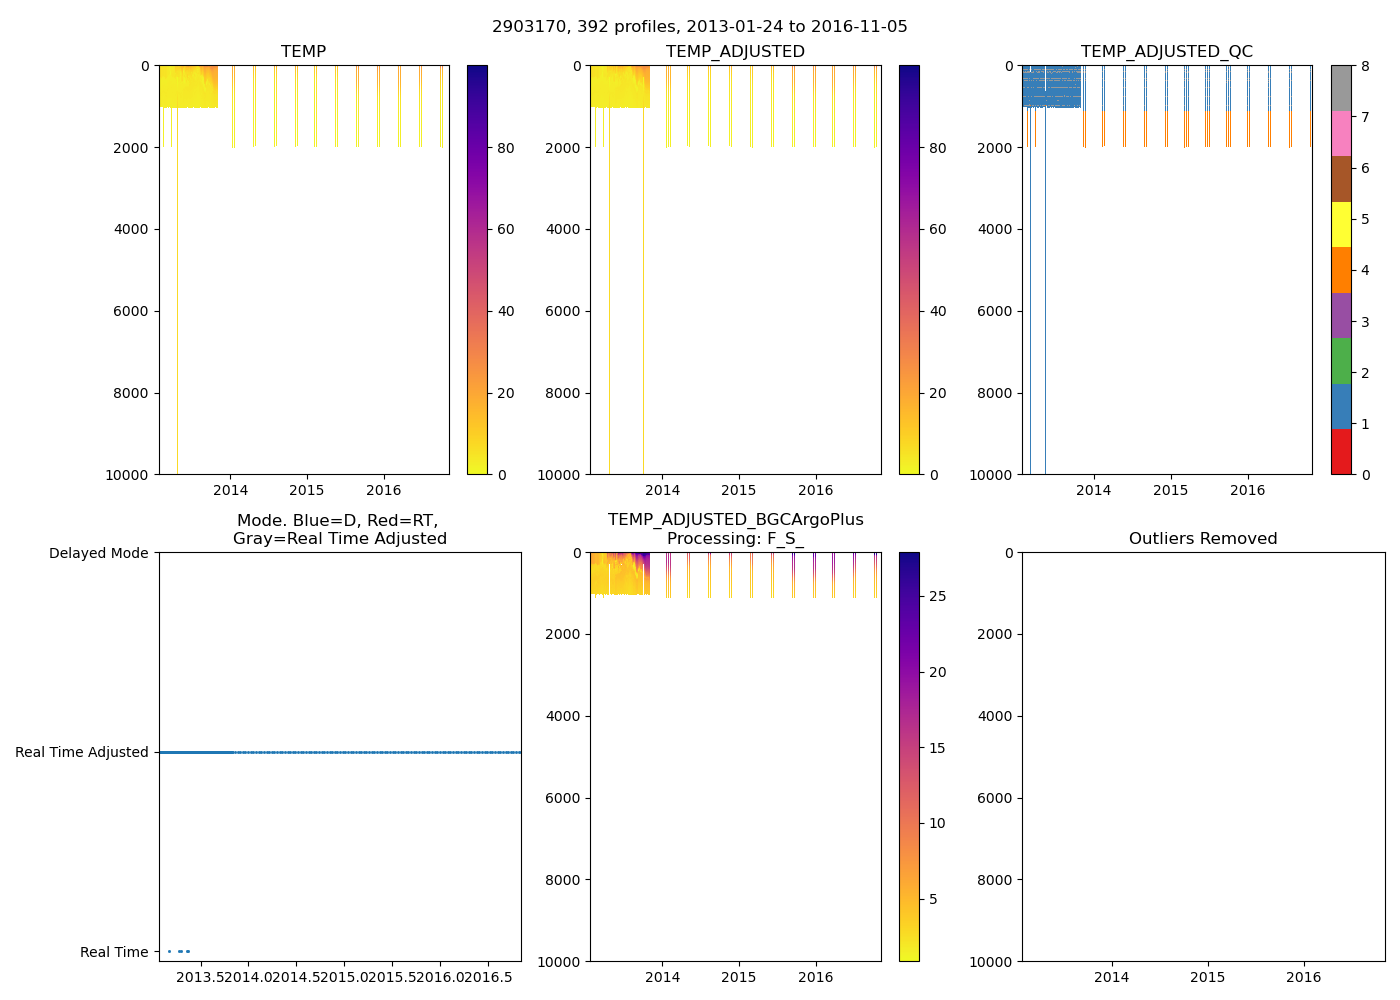The height and width of the screenshot is (1000, 1400).
Task: Select the purple segment of the QC colorbar
Action: pyautogui.click(x=1341, y=315)
